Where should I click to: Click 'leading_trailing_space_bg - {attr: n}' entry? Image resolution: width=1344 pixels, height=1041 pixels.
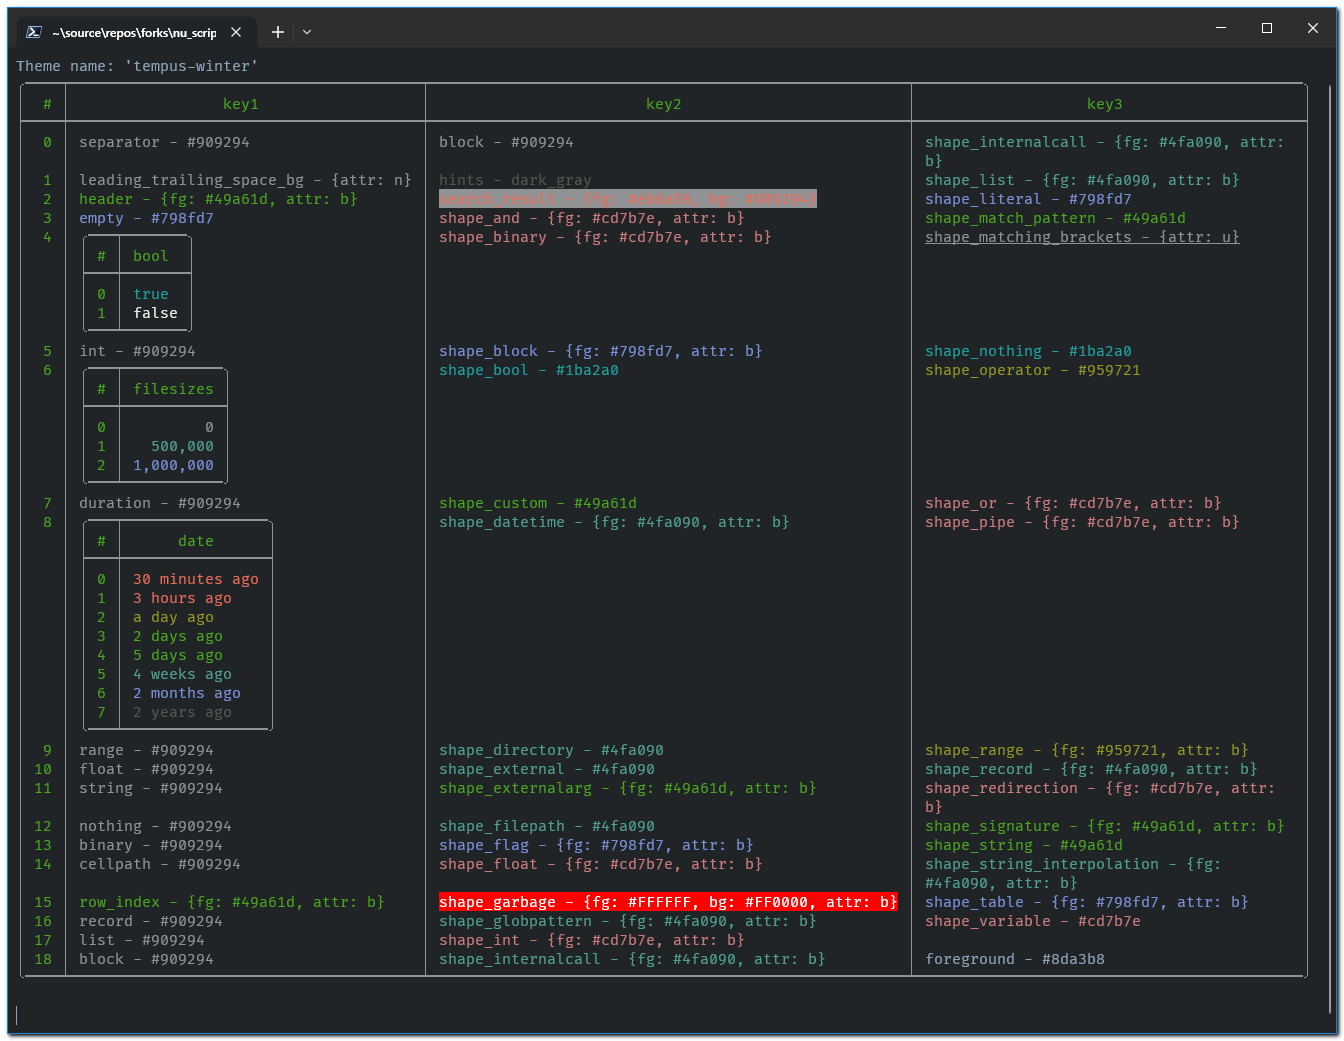pos(245,180)
